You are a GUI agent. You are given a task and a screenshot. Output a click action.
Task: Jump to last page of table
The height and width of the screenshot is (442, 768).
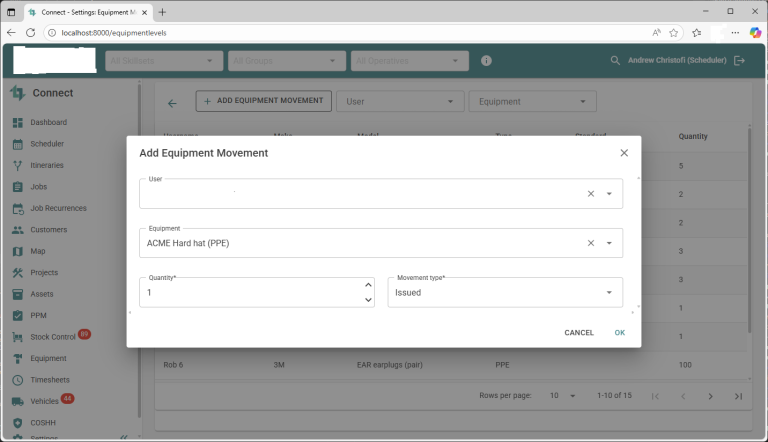tap(738, 396)
